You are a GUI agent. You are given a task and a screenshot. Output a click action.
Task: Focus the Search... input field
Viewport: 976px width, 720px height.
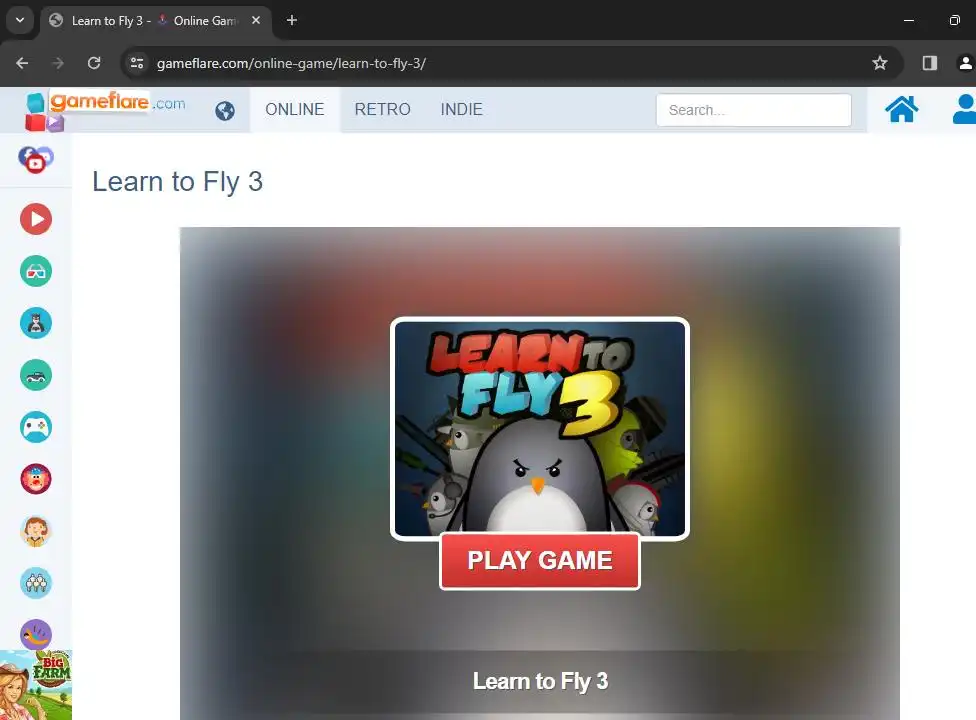tap(754, 110)
